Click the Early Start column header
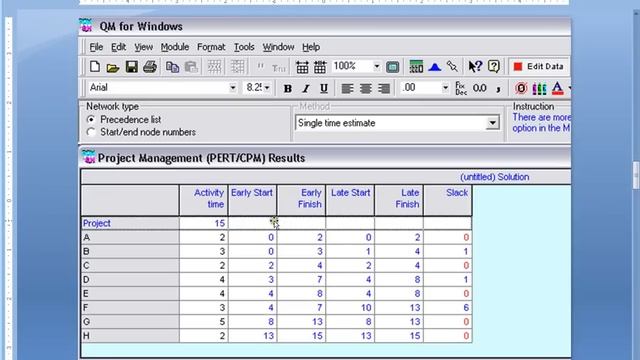 252,200
